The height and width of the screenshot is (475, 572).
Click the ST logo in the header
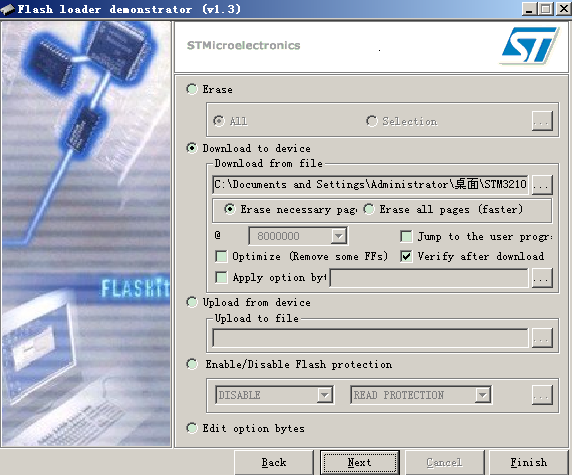pyautogui.click(x=529, y=45)
